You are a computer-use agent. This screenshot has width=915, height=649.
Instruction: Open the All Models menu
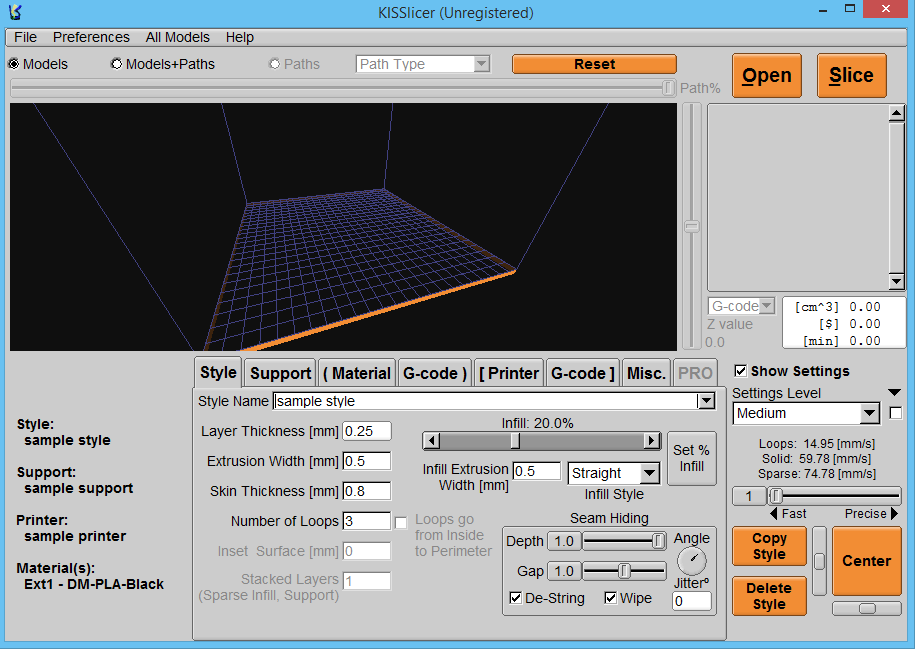click(x=177, y=37)
